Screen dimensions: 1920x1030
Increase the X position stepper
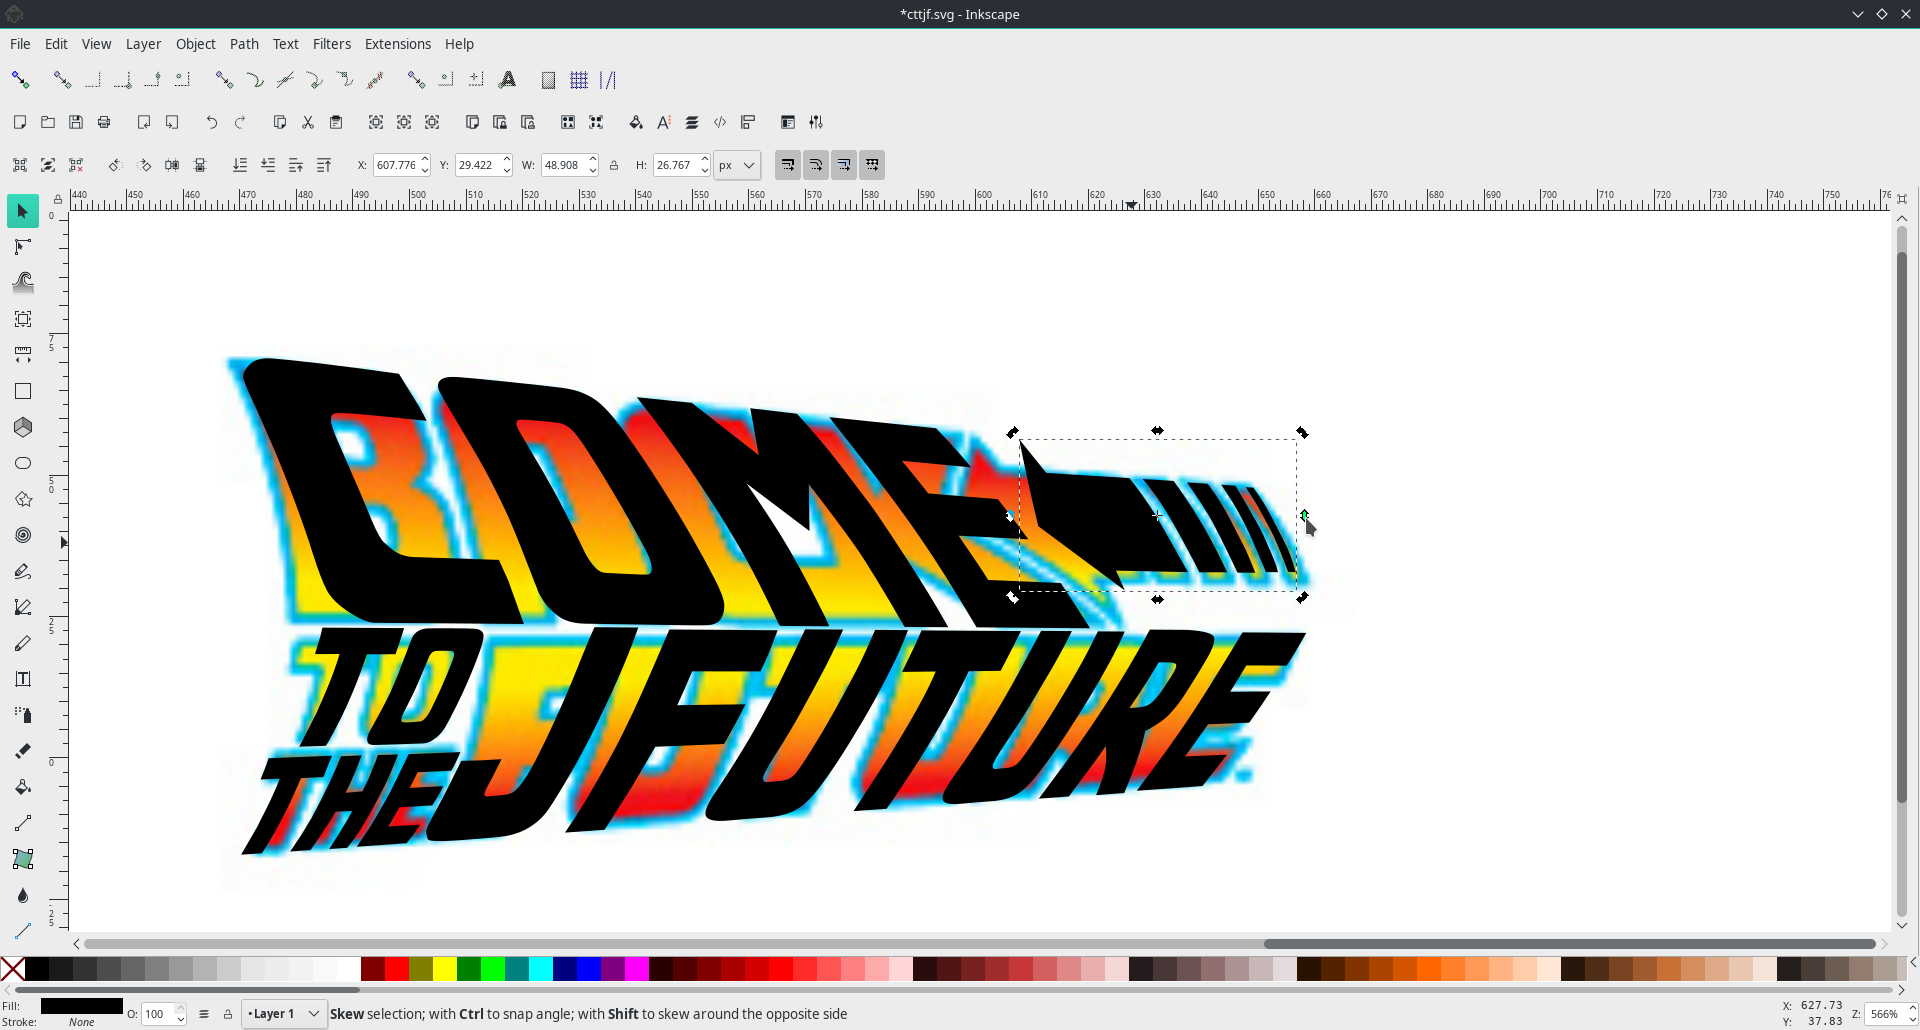(425, 160)
